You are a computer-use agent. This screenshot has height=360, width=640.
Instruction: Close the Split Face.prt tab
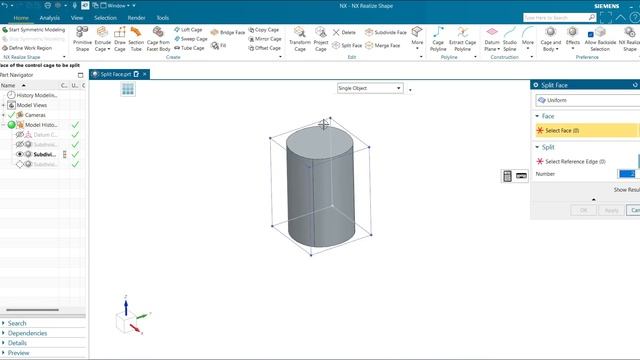click(x=144, y=74)
